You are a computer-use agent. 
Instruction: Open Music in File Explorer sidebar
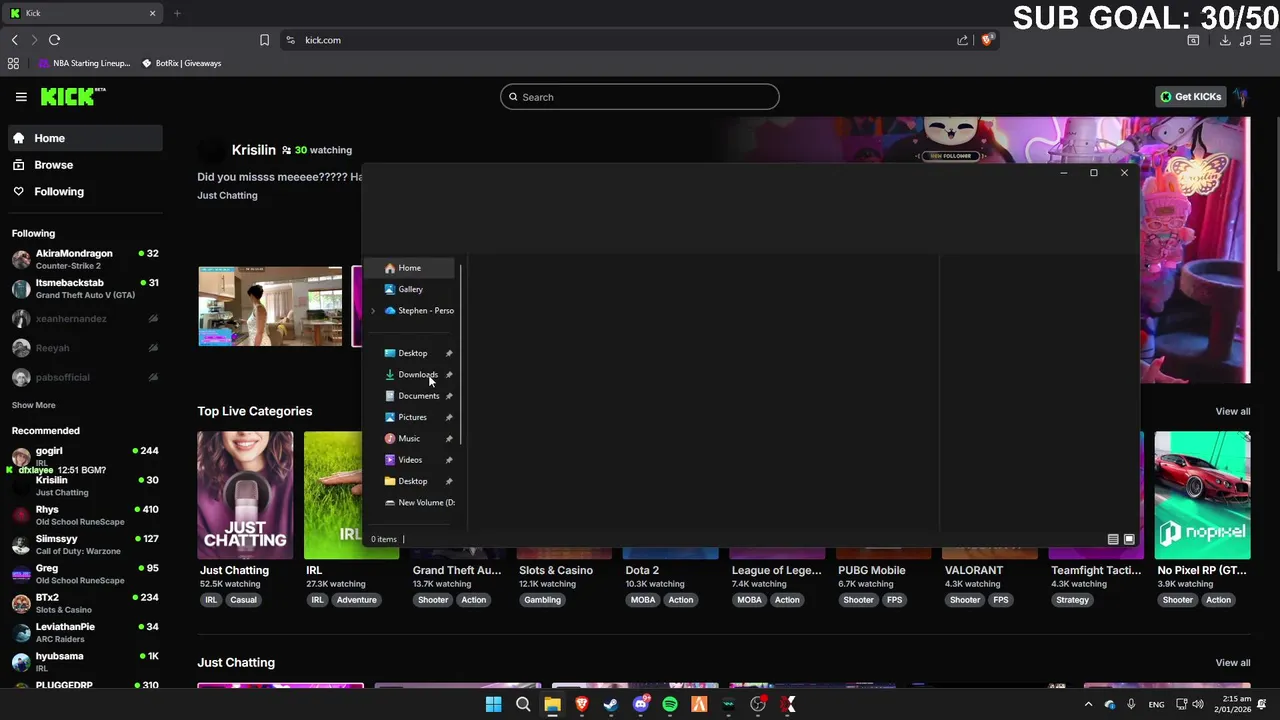(x=410, y=438)
